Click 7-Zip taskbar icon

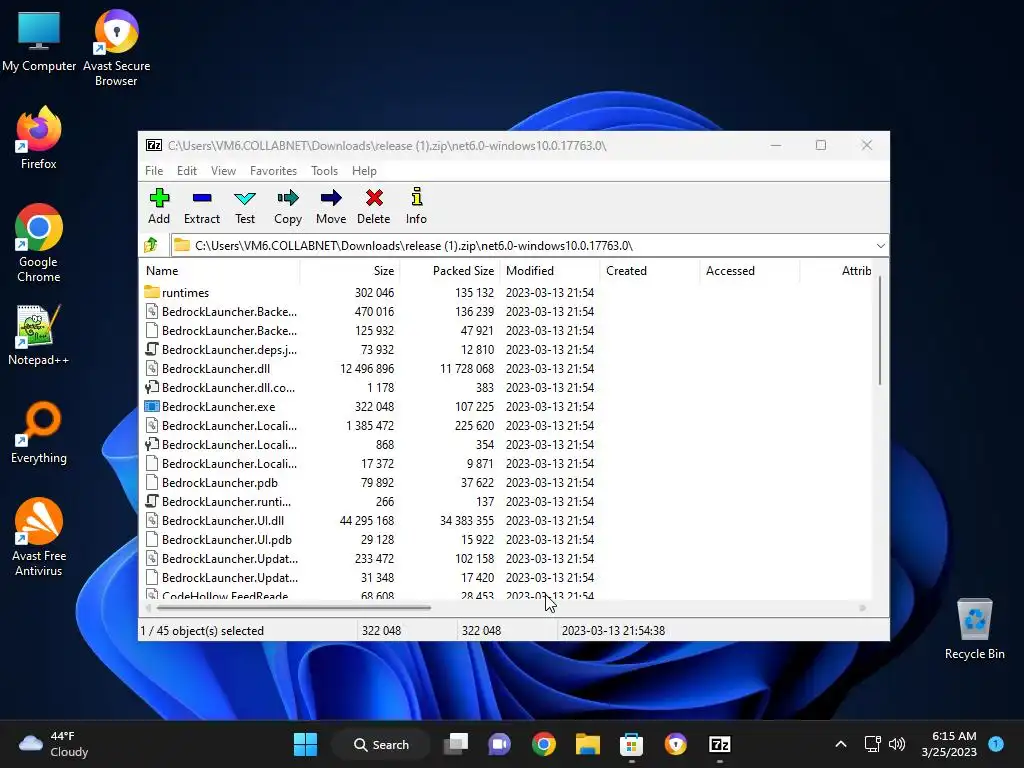coord(719,744)
